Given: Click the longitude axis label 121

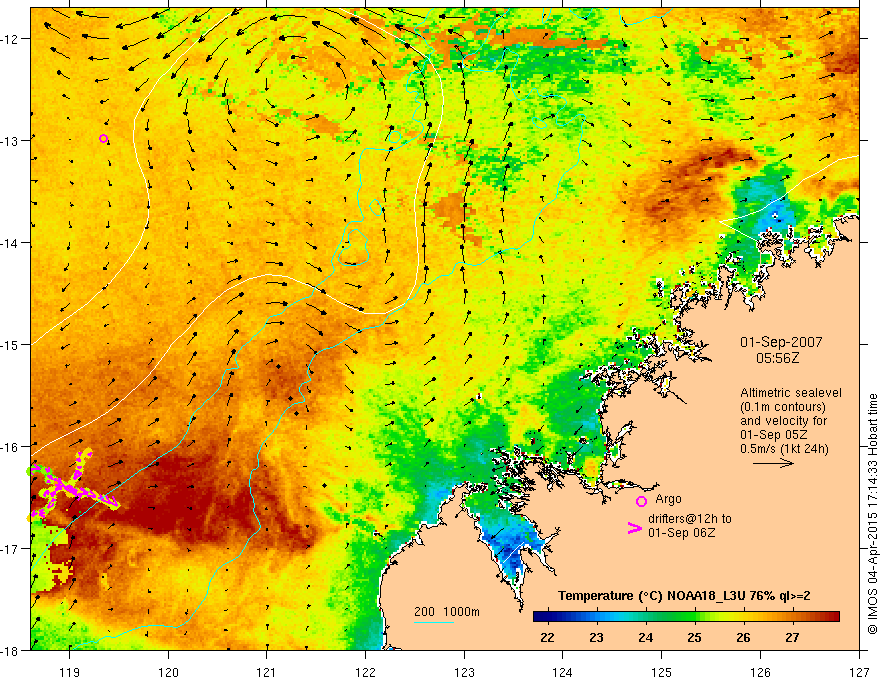Looking at the screenshot, I should (267, 672).
